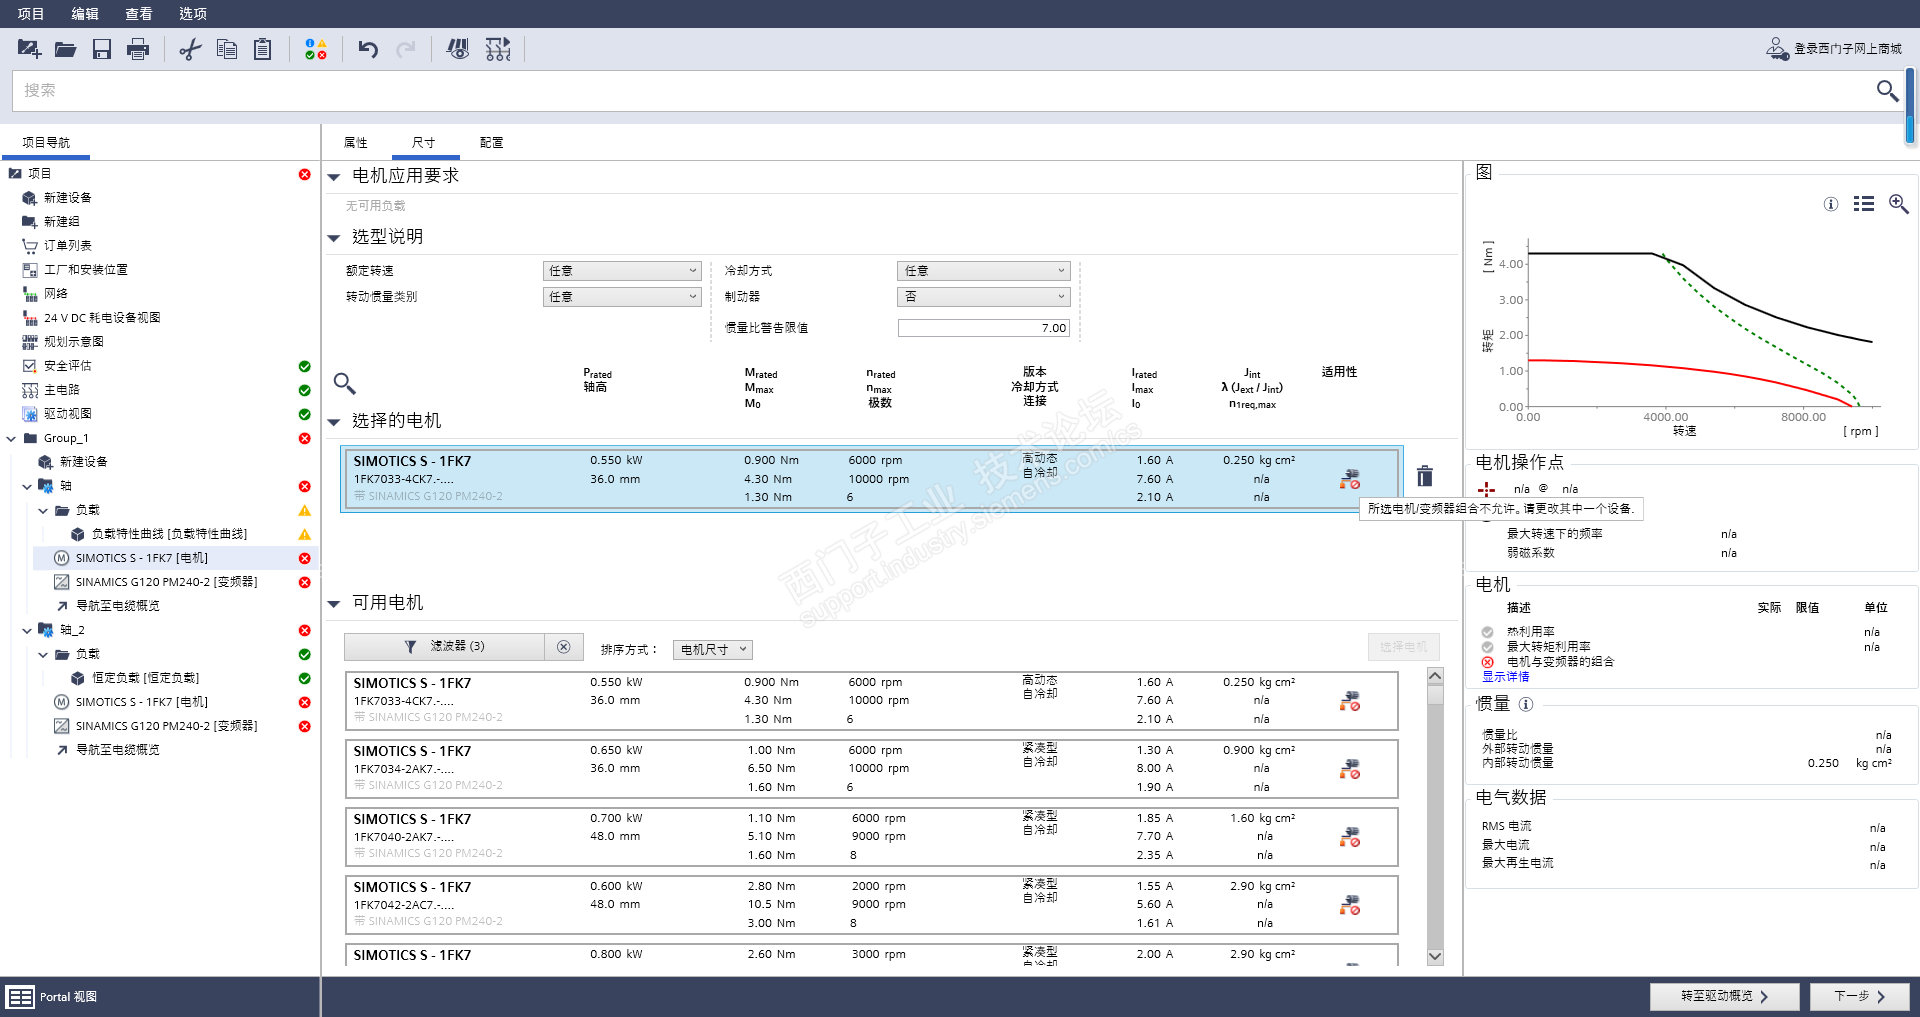The image size is (1920, 1017).
Task: Collapse the 可用电机 section
Action: (334, 604)
